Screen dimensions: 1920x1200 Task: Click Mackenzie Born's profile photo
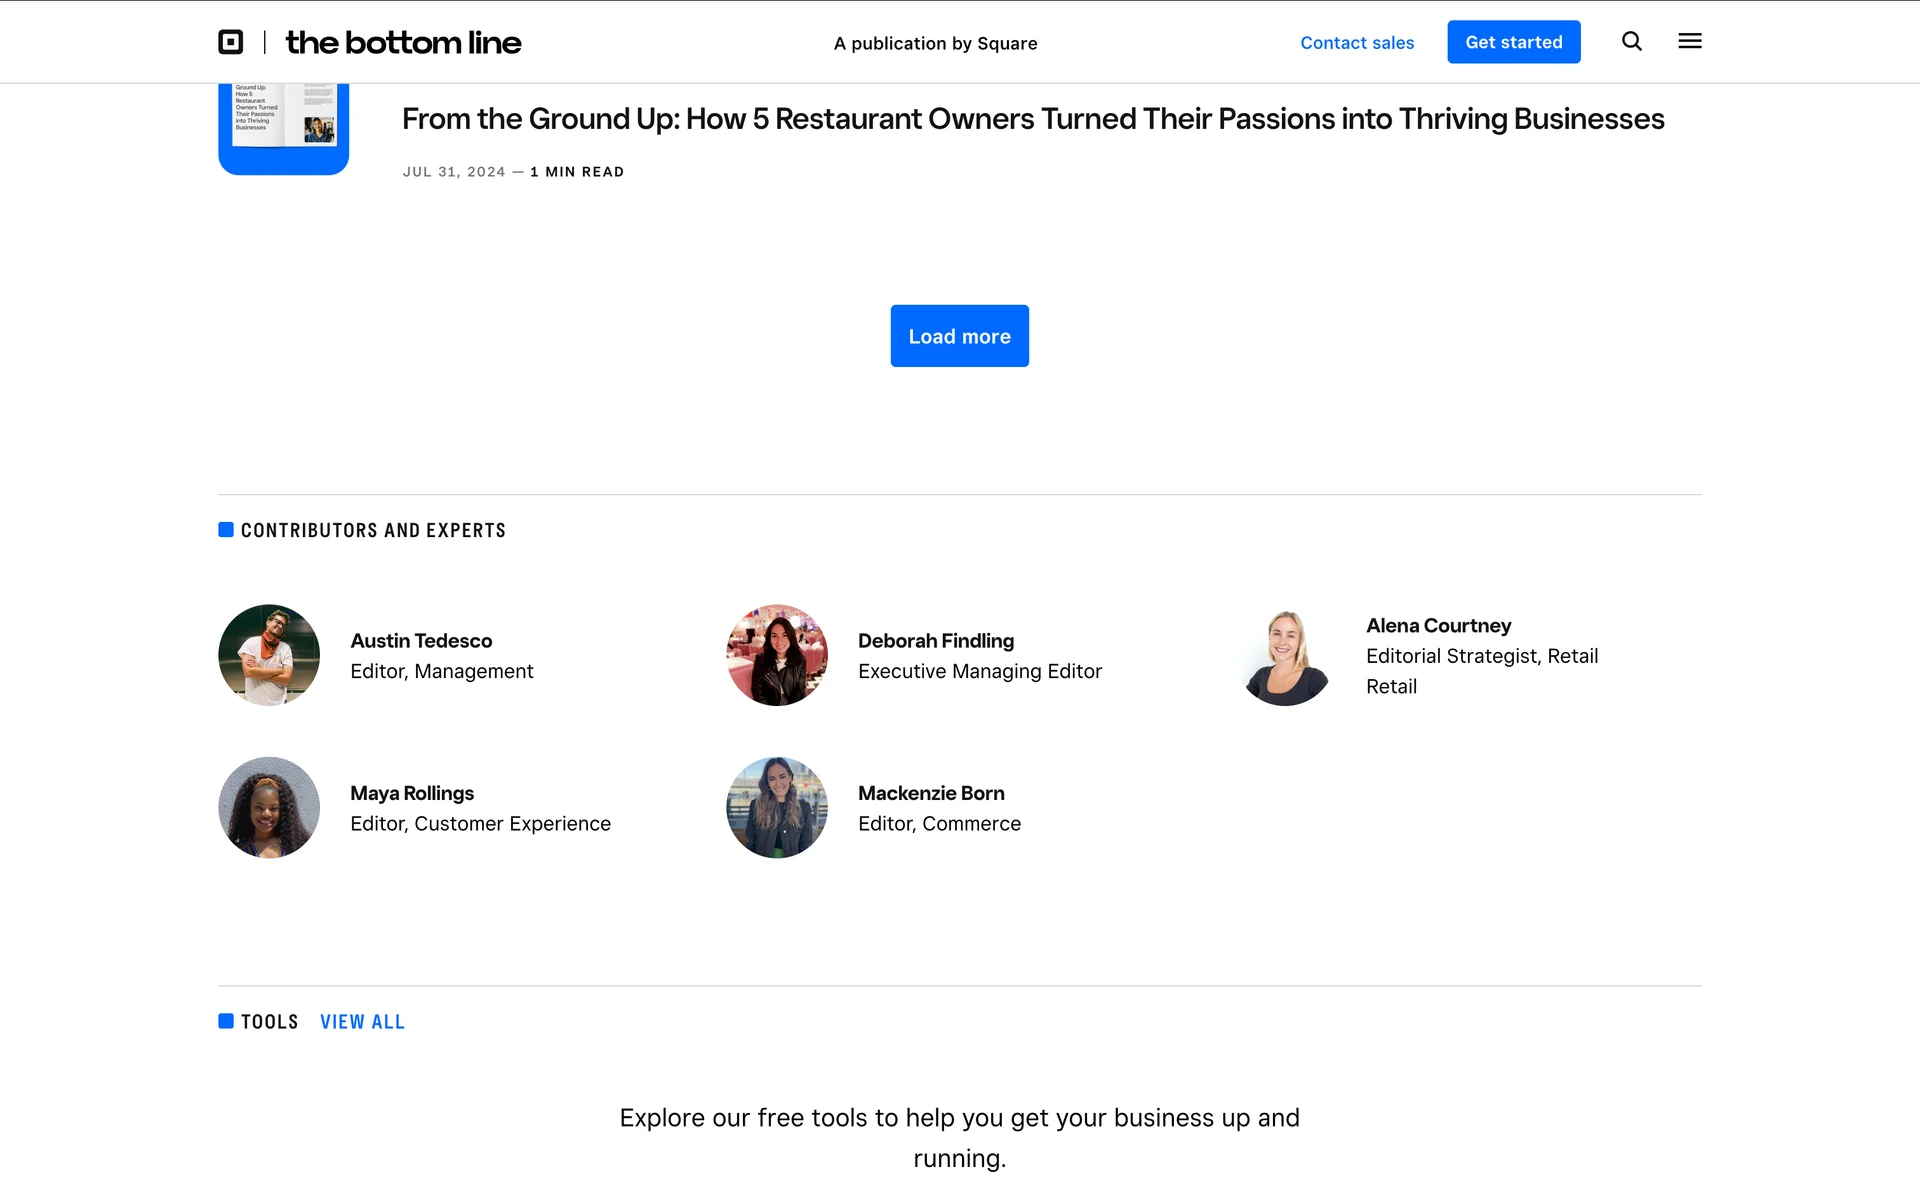(x=777, y=807)
